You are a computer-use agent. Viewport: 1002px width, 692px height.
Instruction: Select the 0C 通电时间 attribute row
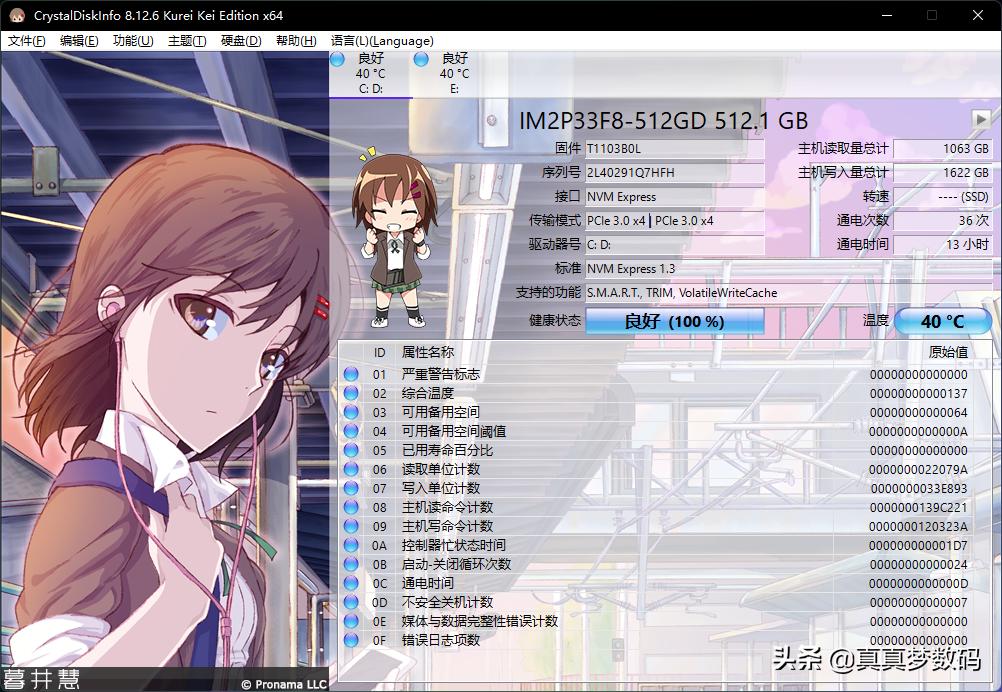[x=660, y=583]
